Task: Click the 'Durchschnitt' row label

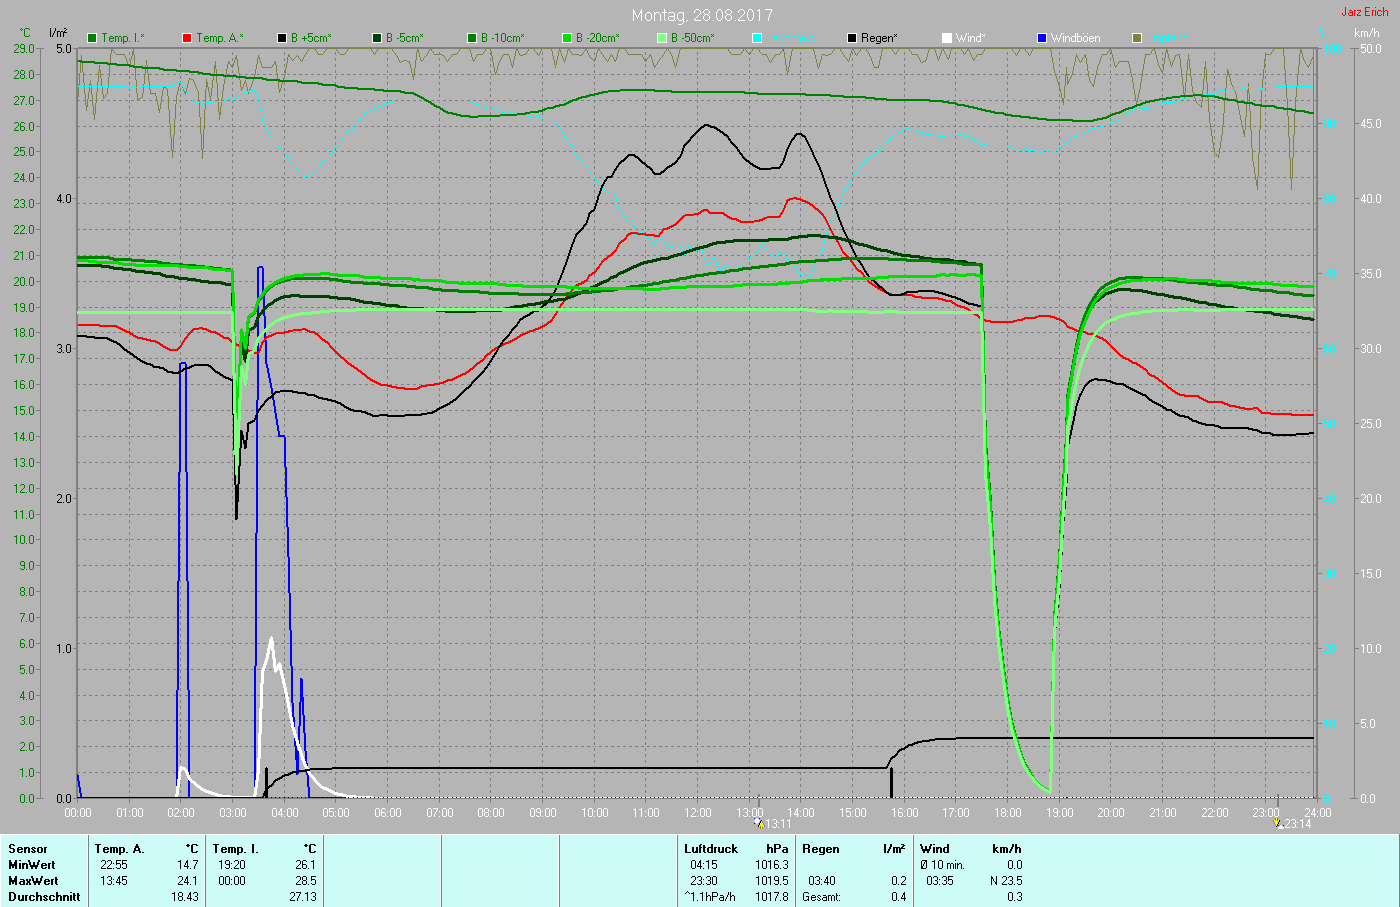Action: pyautogui.click(x=44, y=897)
